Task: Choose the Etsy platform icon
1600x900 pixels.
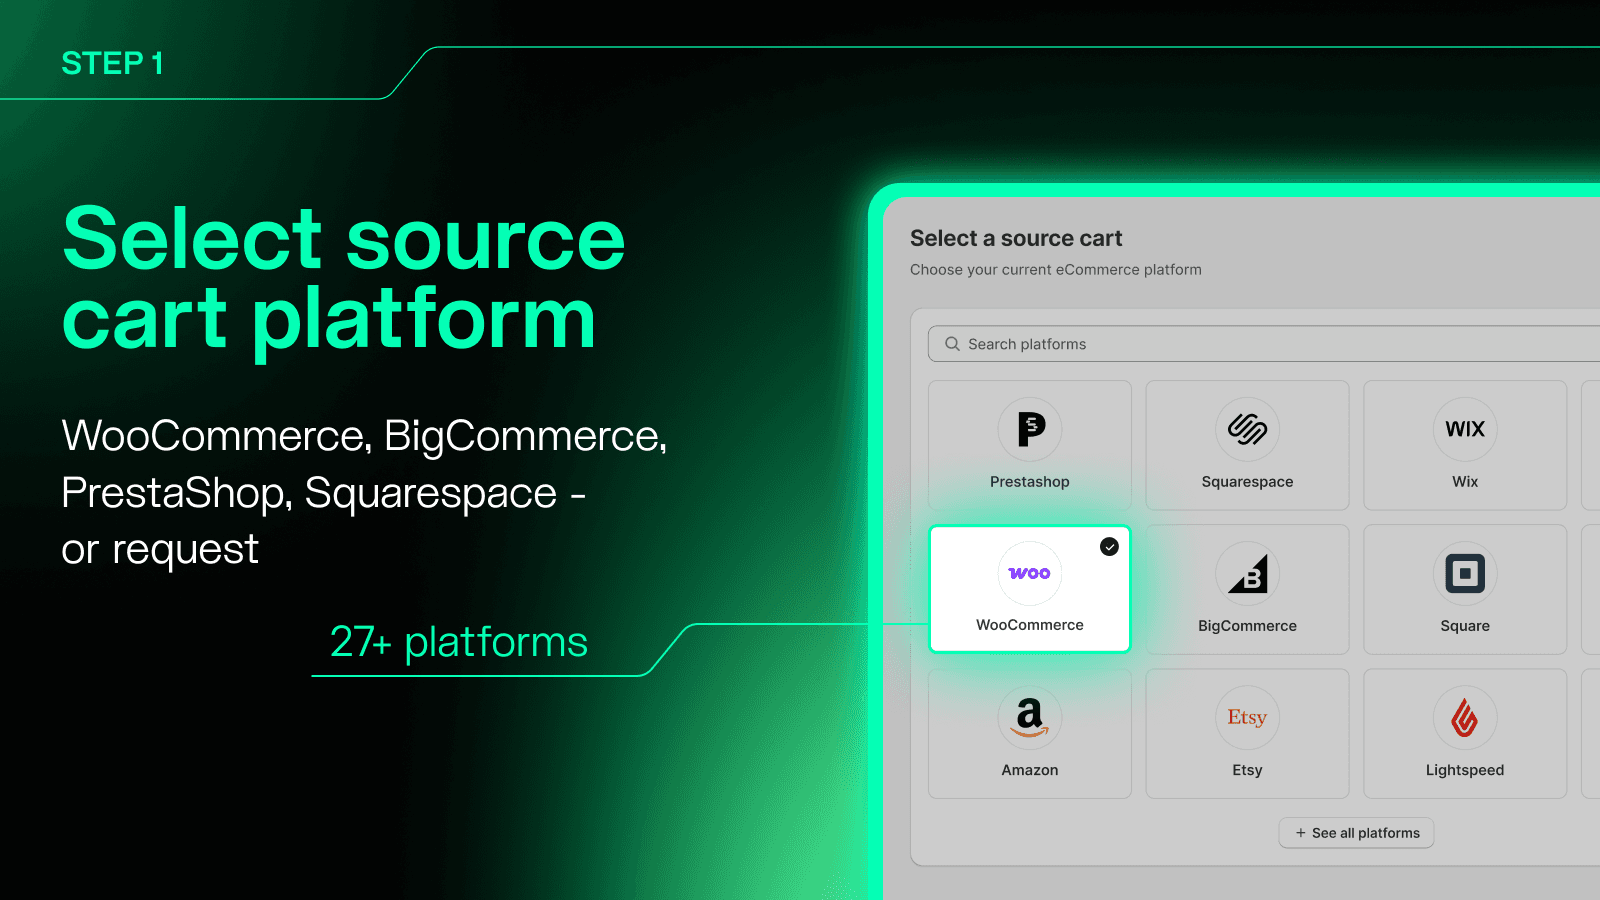Action: coord(1247,717)
